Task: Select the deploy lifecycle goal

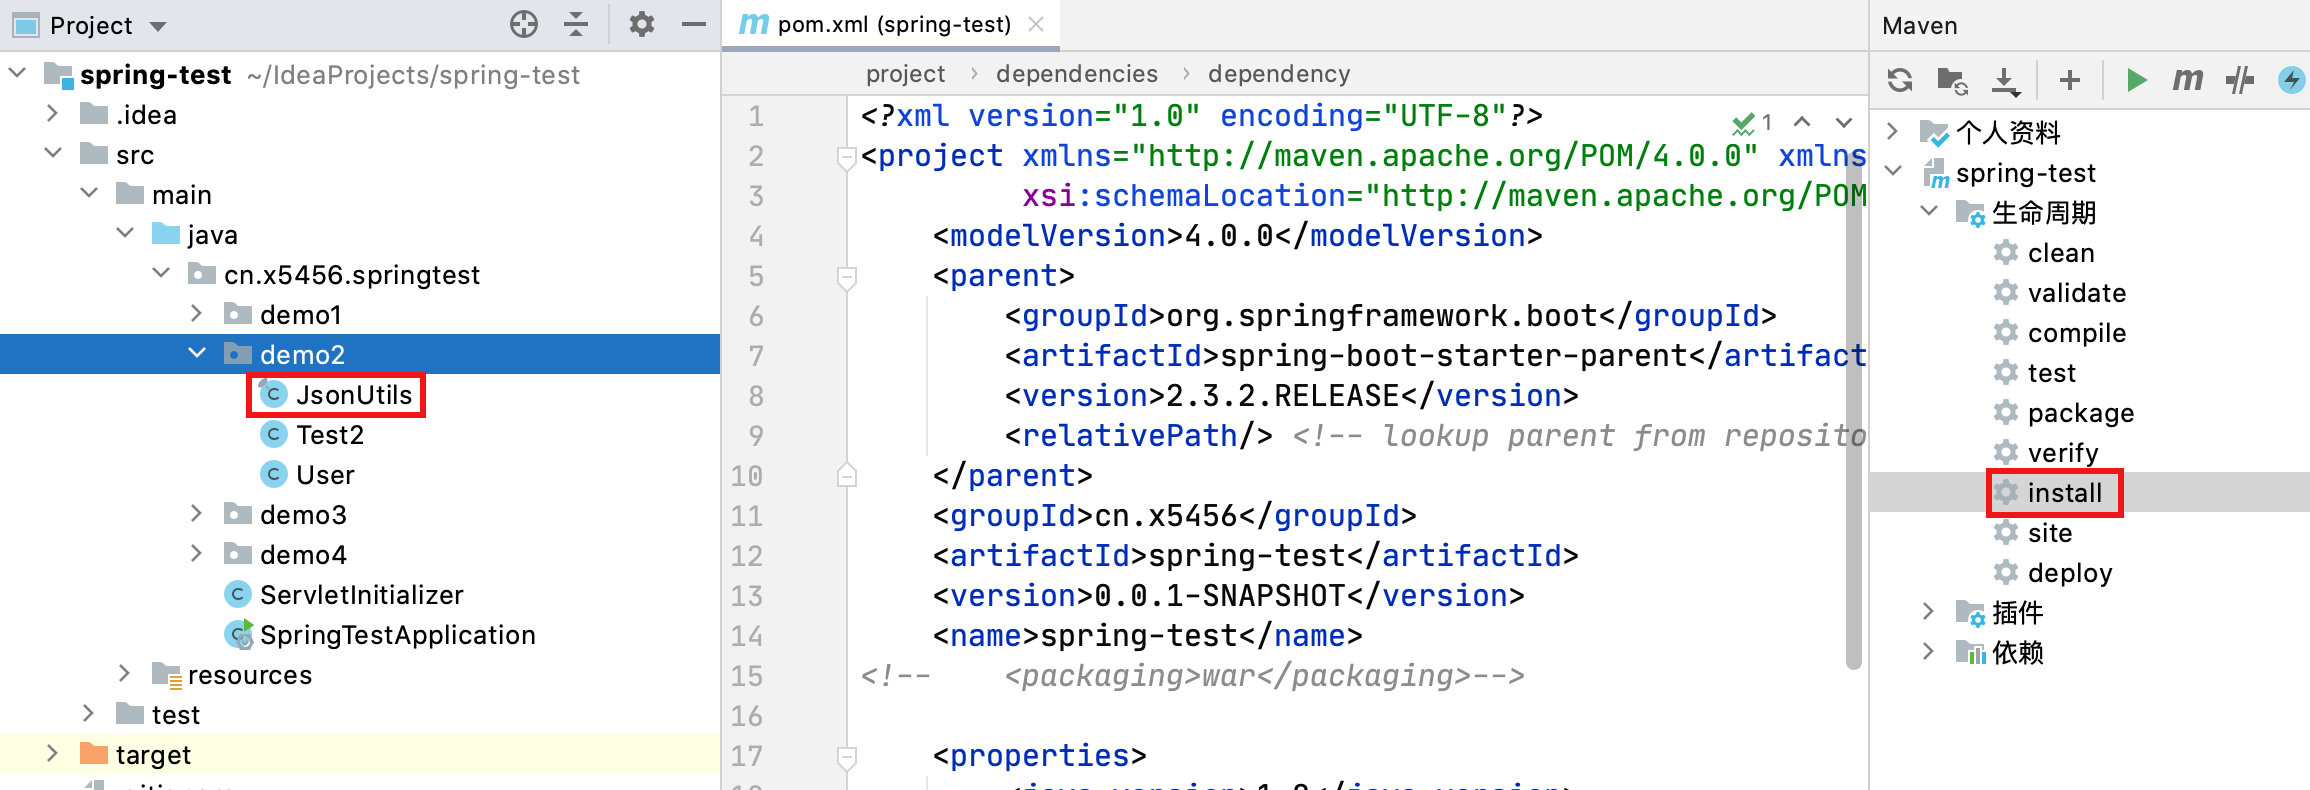Action: [x=2069, y=573]
